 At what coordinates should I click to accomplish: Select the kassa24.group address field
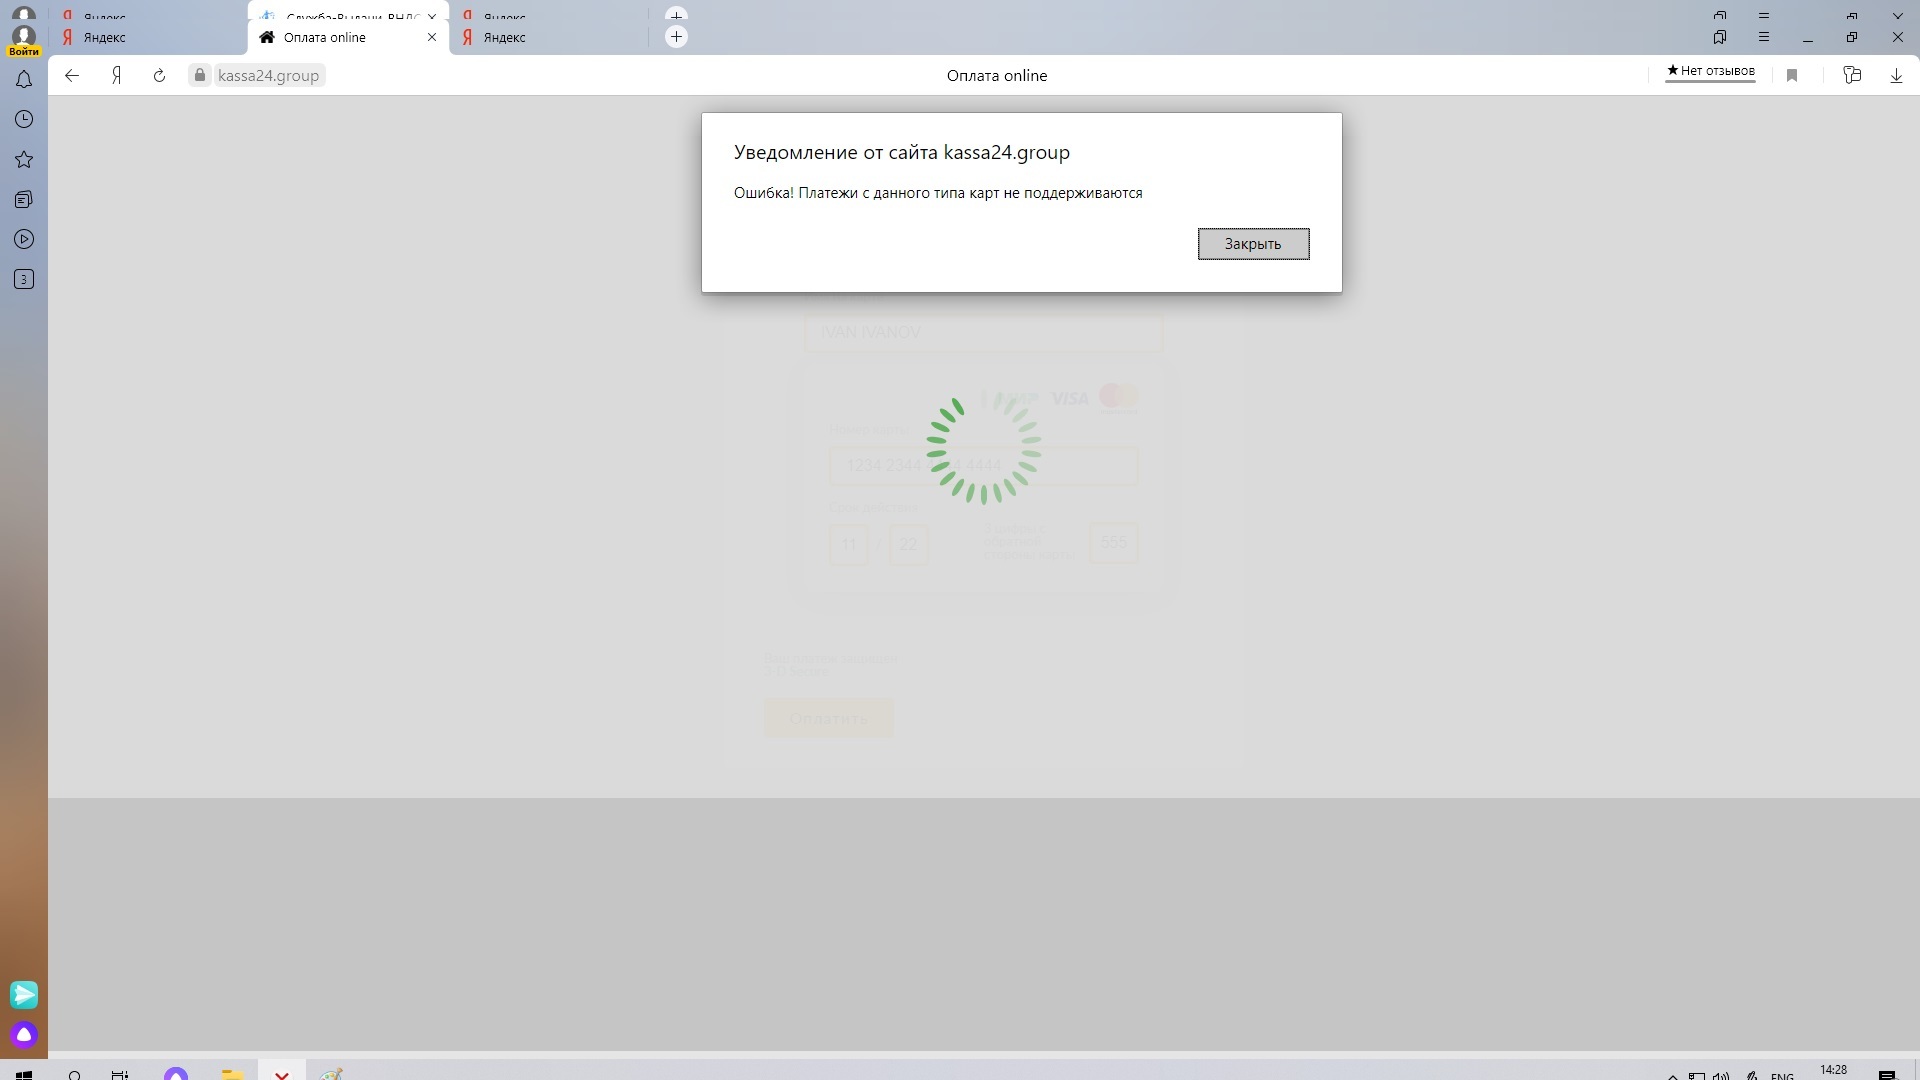point(268,76)
